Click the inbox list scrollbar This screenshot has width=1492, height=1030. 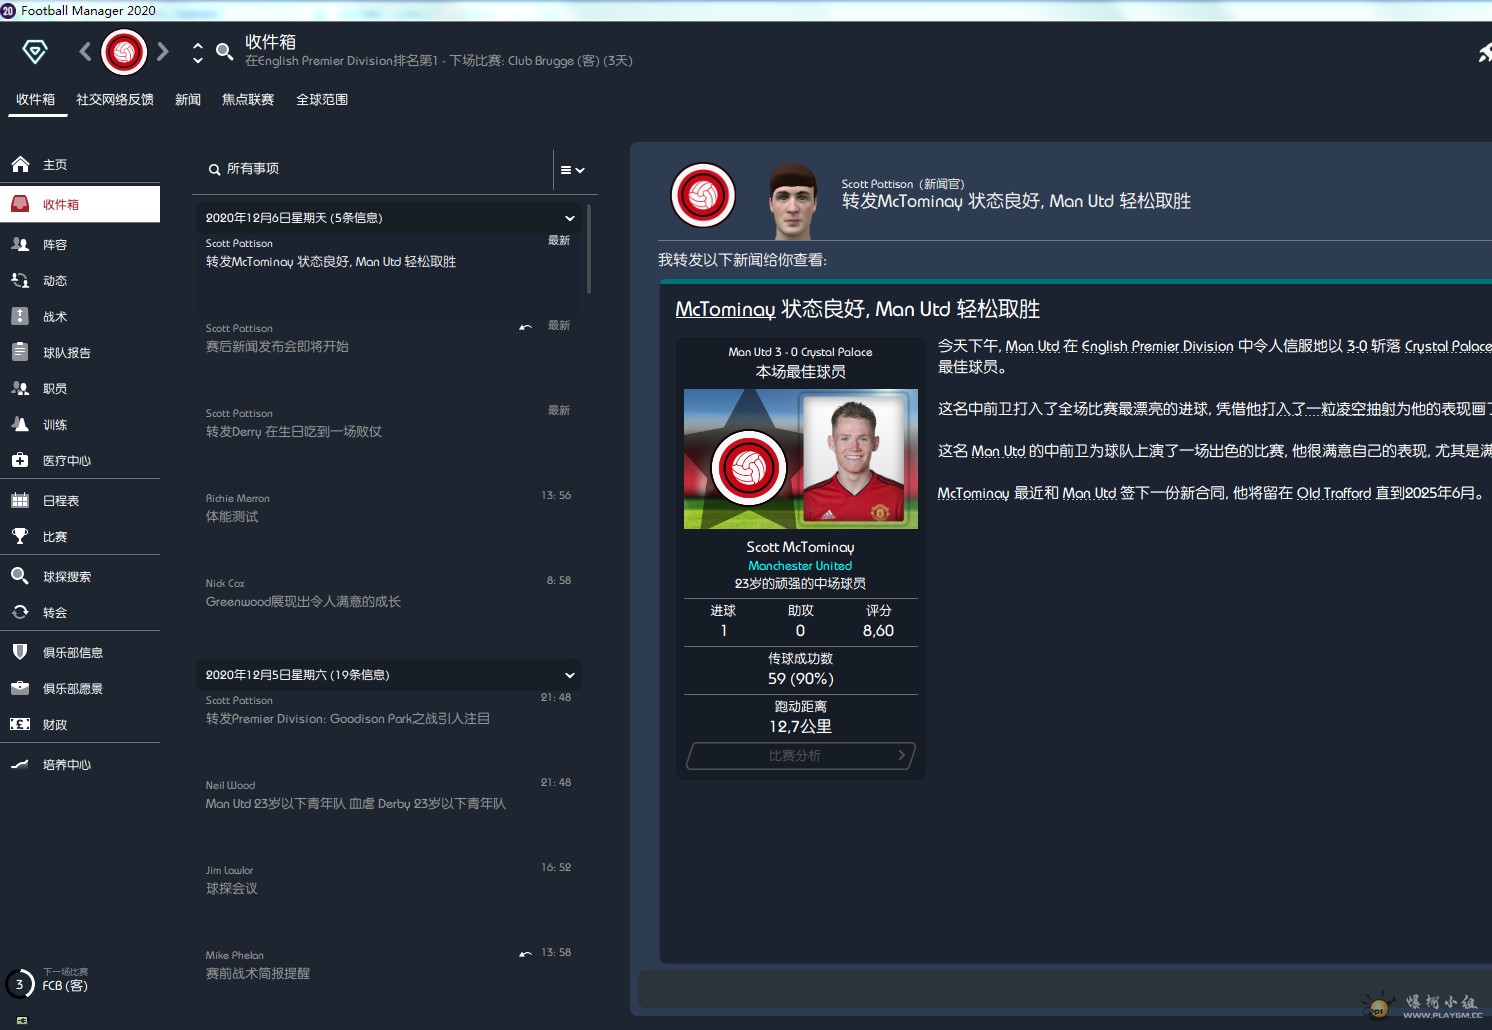point(589,249)
